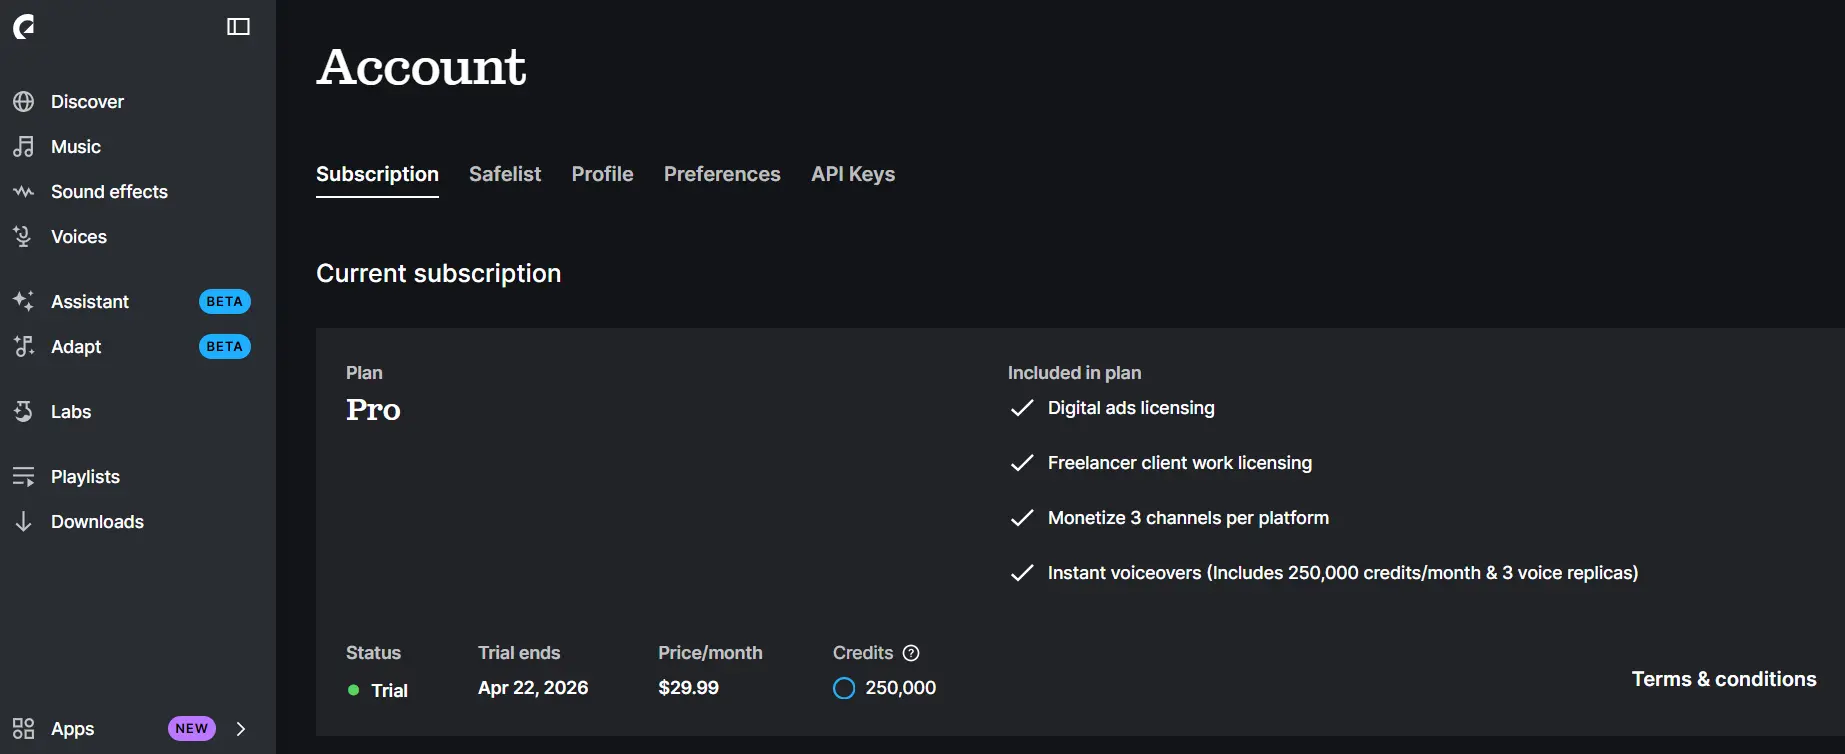The width and height of the screenshot is (1845, 754).
Task: Click the Playlists icon
Action: [x=24, y=477]
